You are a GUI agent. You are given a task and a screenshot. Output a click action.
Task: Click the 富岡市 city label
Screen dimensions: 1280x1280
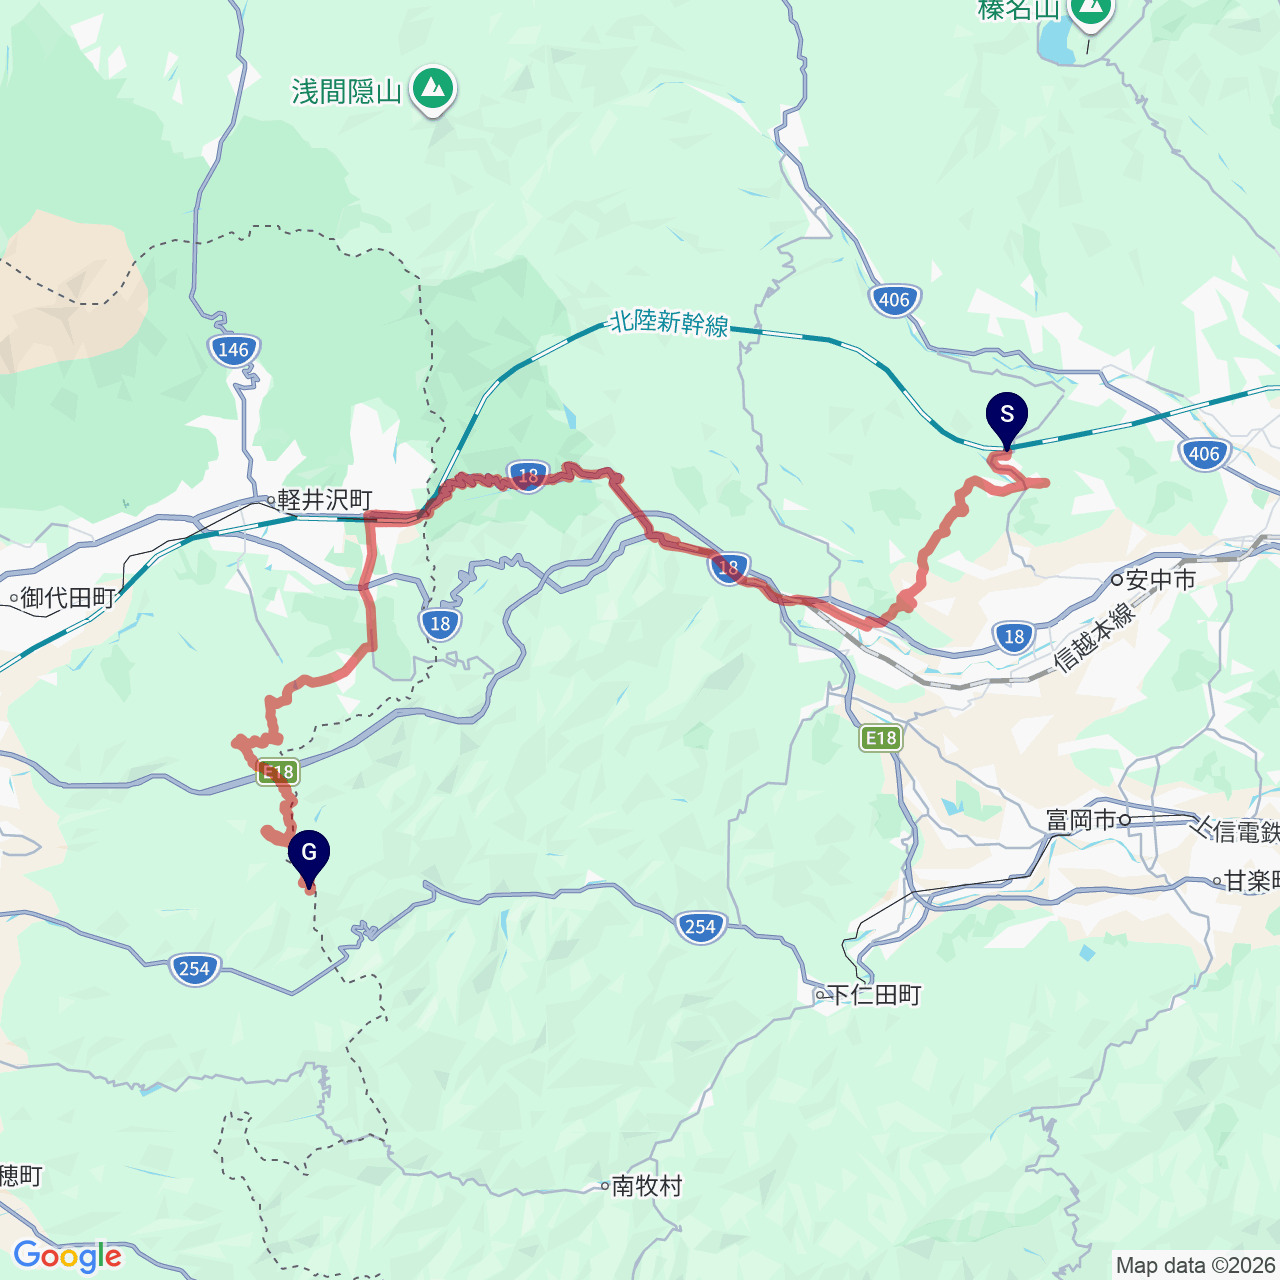point(1081,821)
